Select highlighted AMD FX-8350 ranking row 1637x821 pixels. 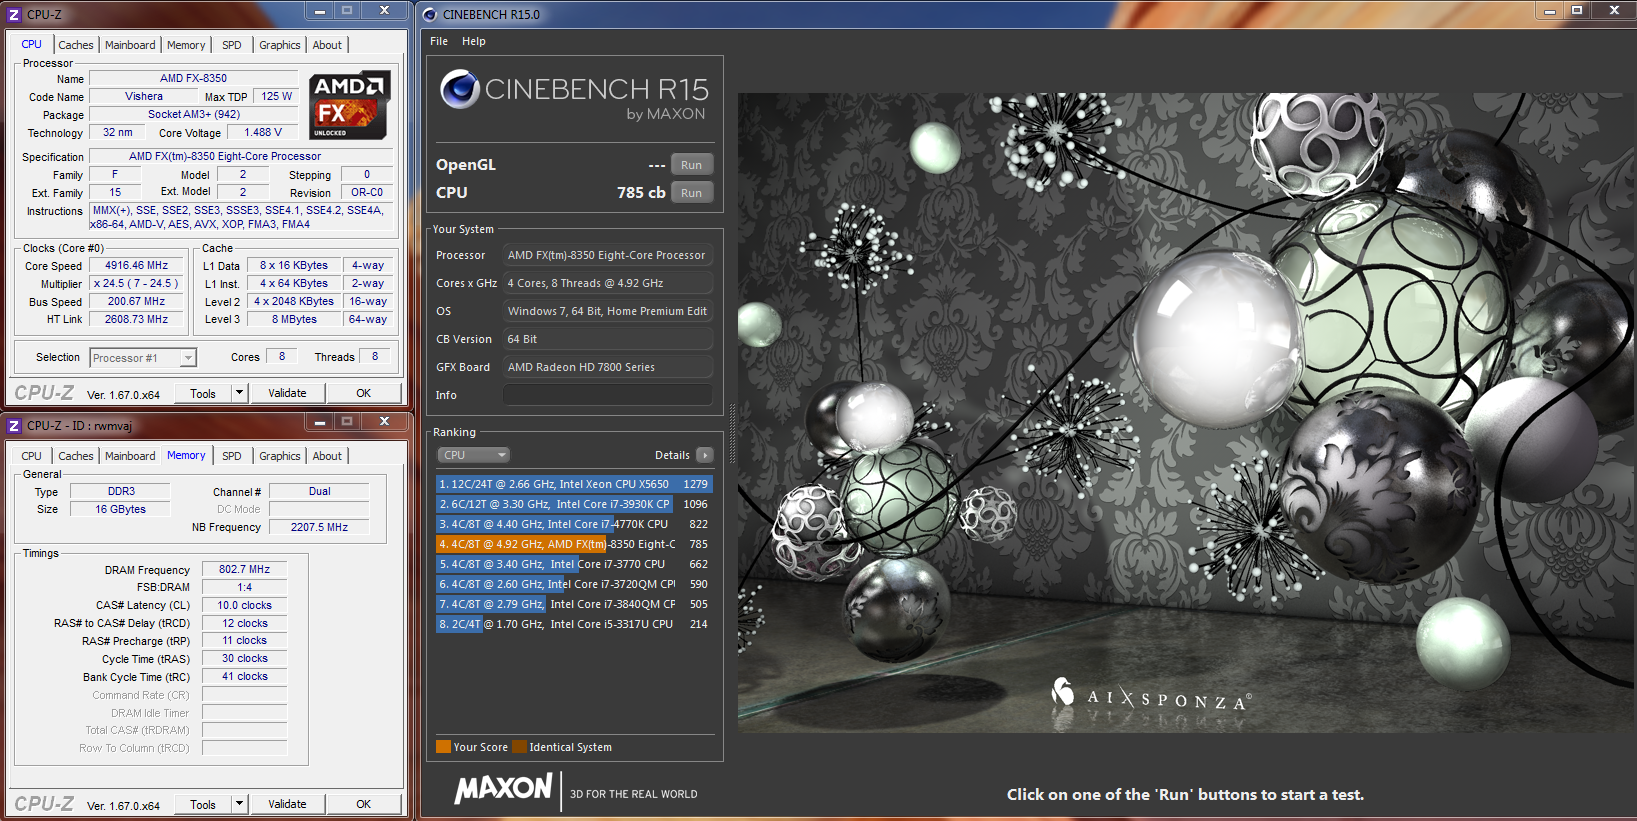point(574,544)
